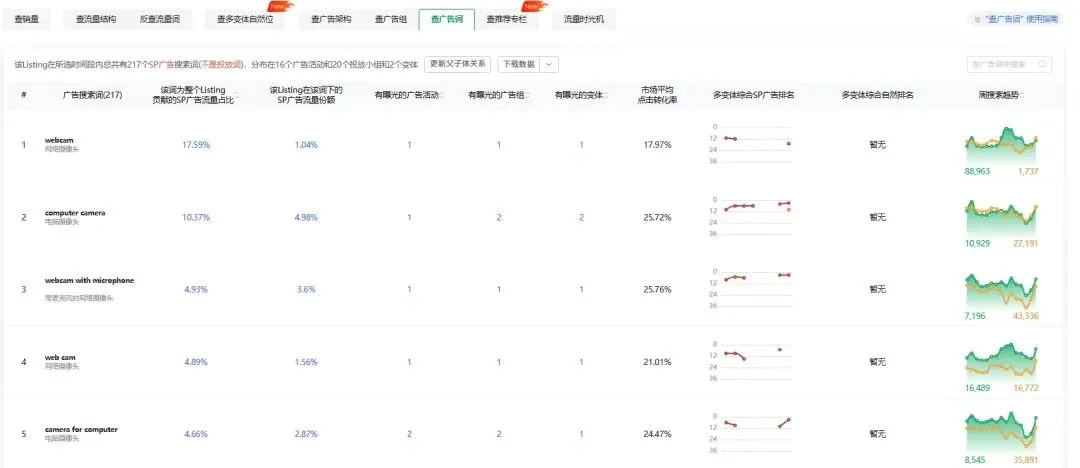Click the 4.93% traffic share value

coord(196,289)
